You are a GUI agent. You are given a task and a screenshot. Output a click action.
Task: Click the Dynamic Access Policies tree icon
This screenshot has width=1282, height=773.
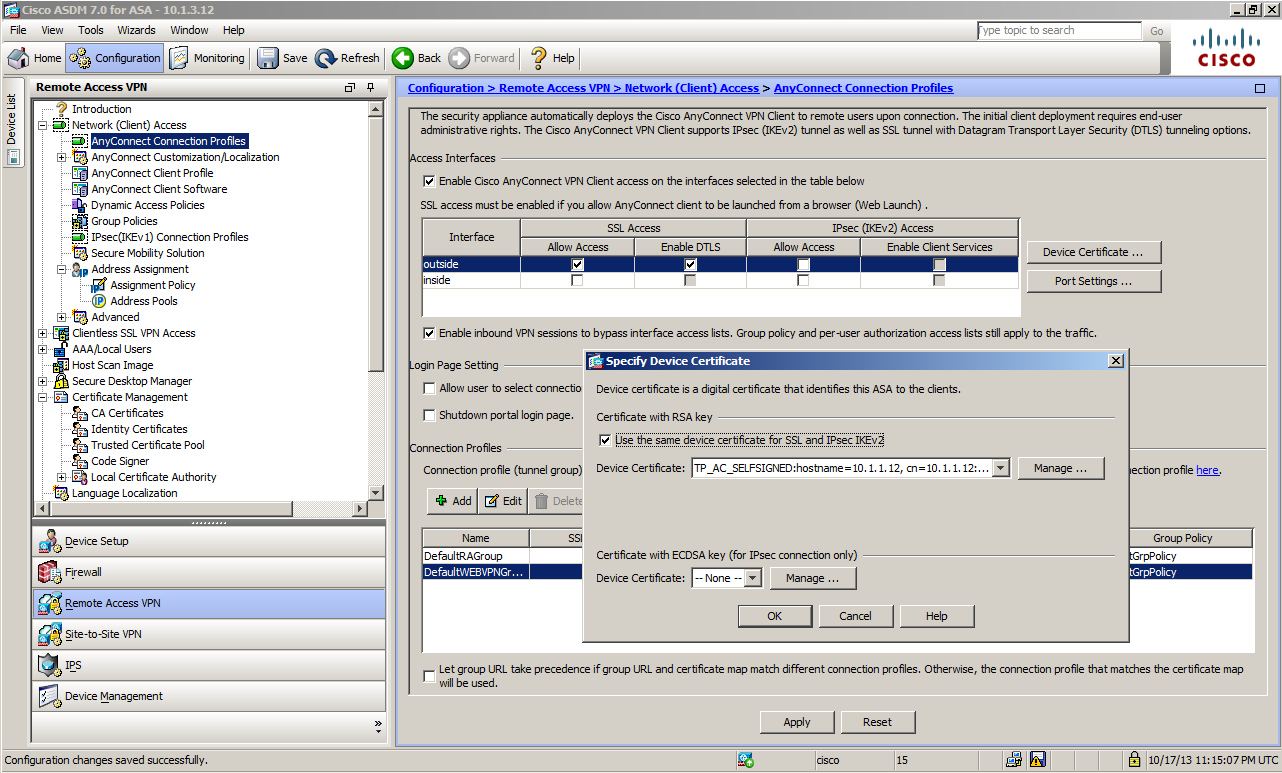point(80,205)
